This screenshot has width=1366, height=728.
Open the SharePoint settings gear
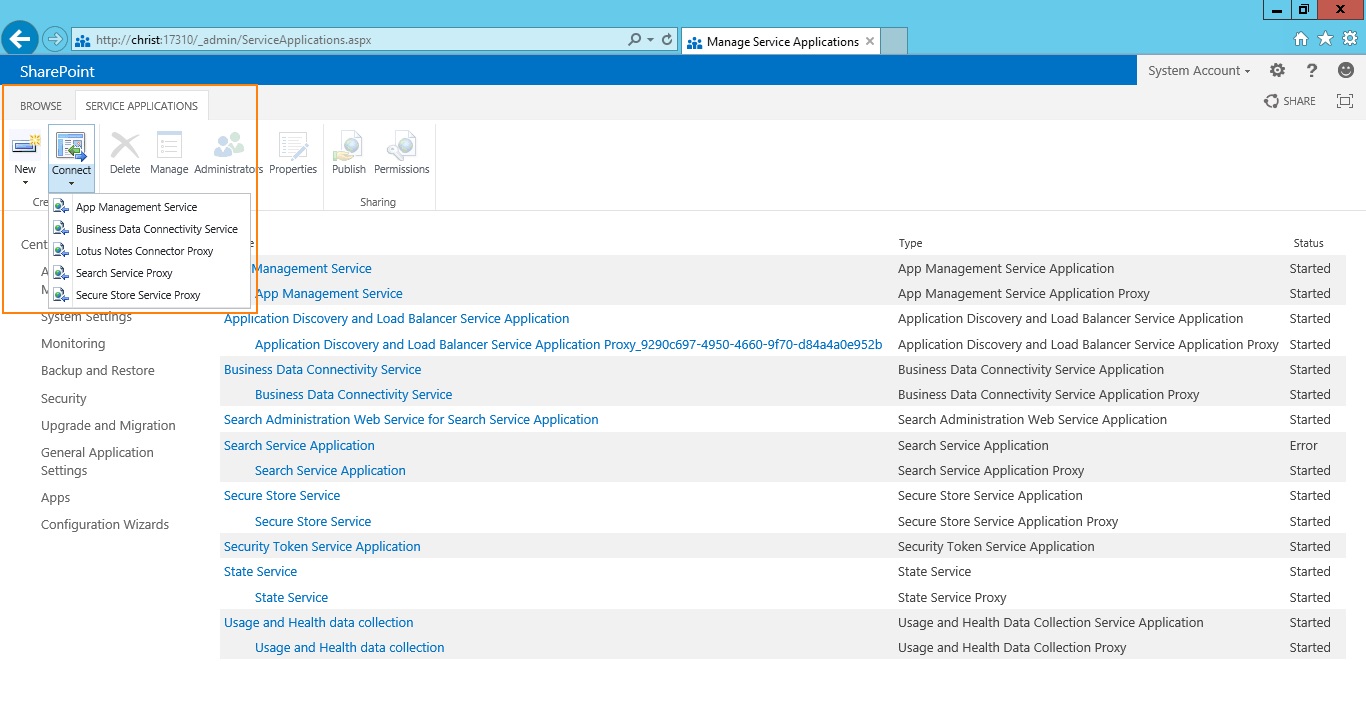pos(1277,71)
